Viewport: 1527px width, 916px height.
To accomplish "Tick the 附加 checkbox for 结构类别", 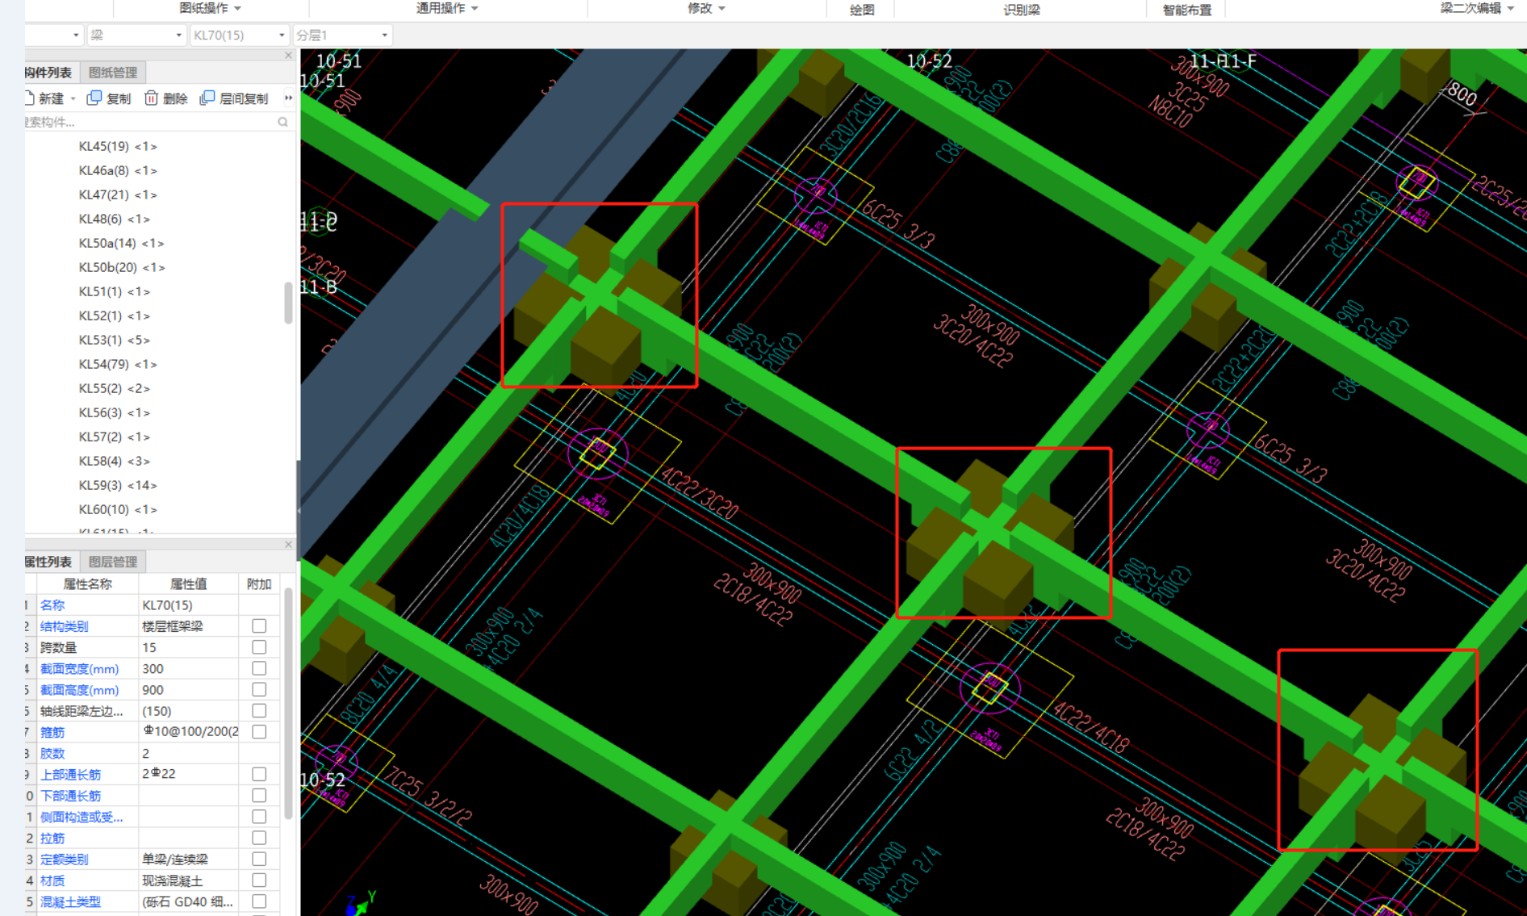I will (259, 626).
